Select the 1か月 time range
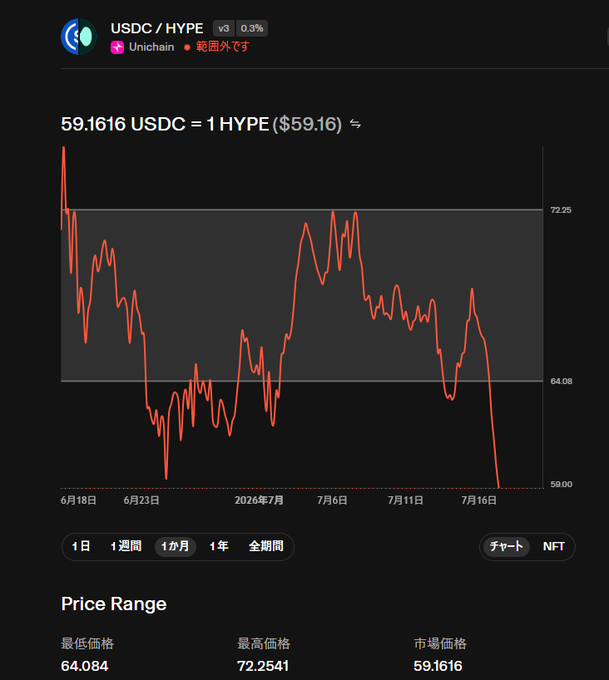 coord(175,546)
